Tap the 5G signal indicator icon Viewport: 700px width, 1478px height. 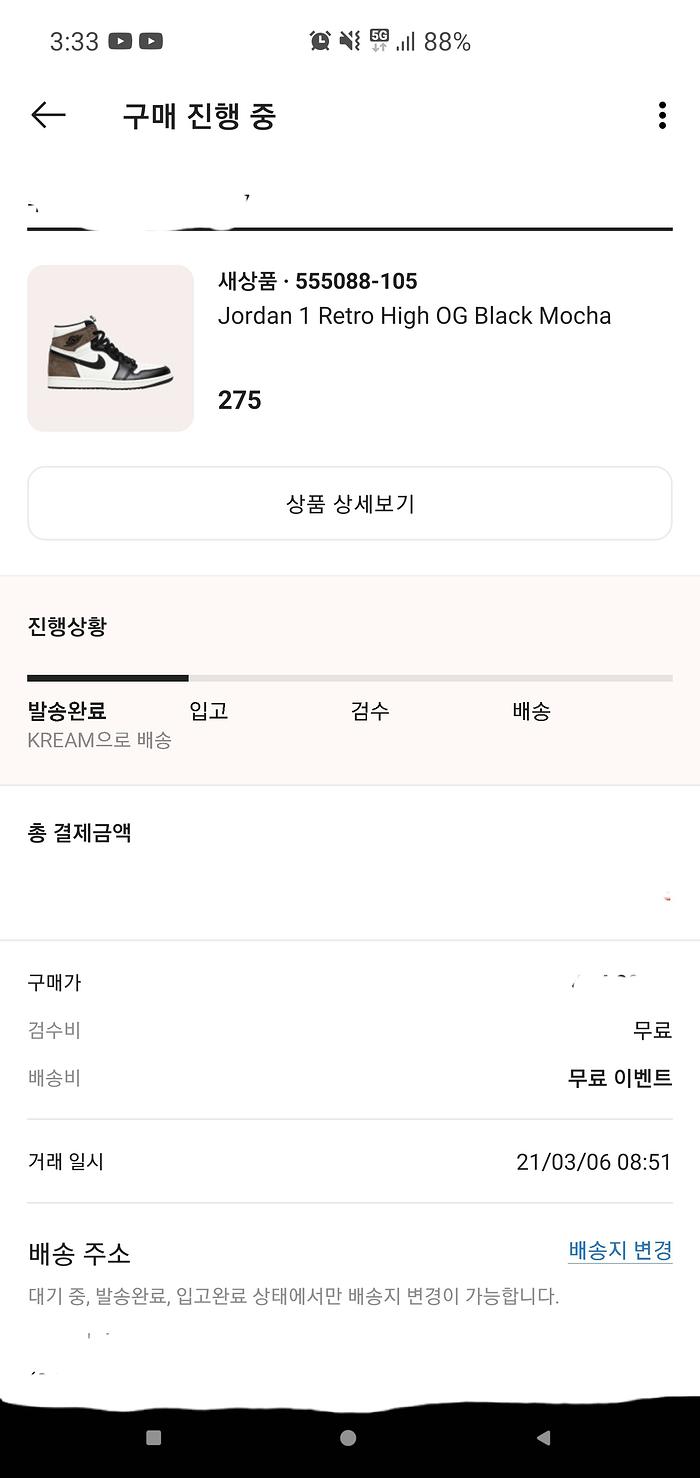pyautogui.click(x=379, y=40)
